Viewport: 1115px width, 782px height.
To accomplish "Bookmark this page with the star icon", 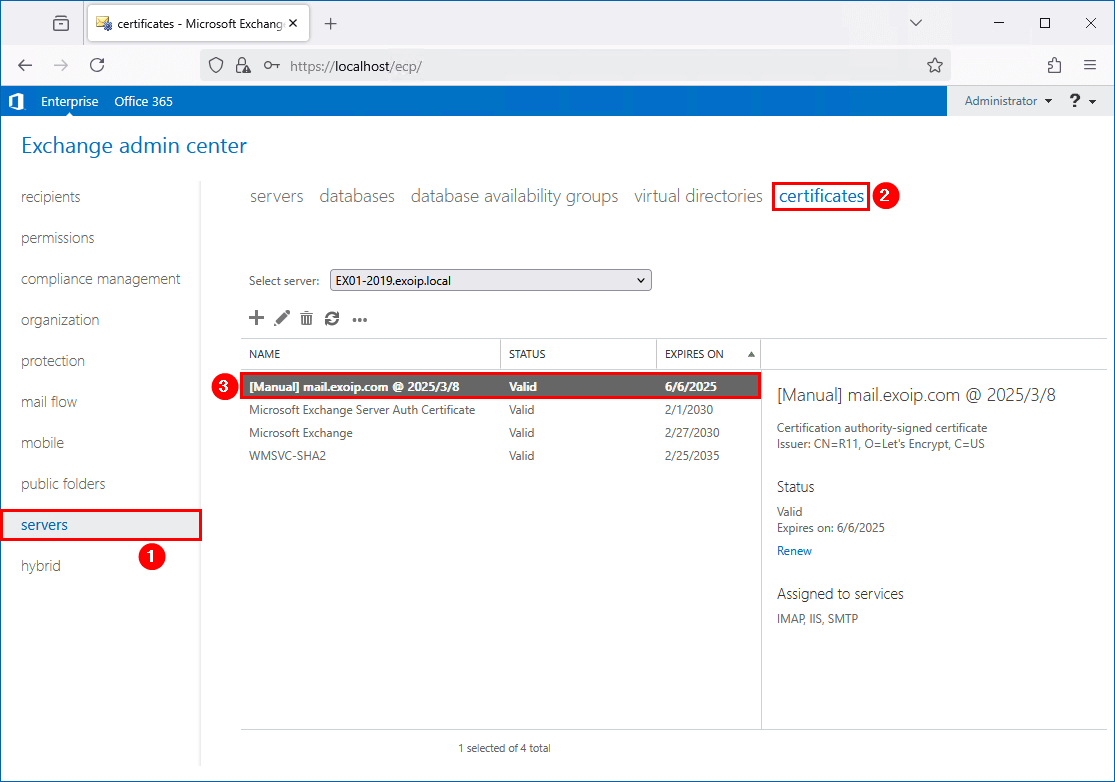I will [935, 65].
